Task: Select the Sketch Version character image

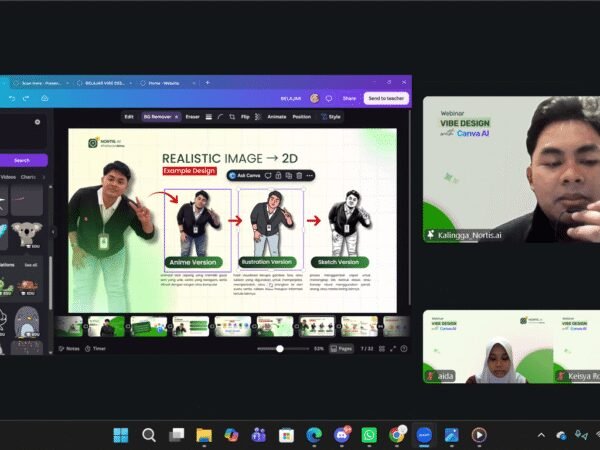Action: click(349, 223)
